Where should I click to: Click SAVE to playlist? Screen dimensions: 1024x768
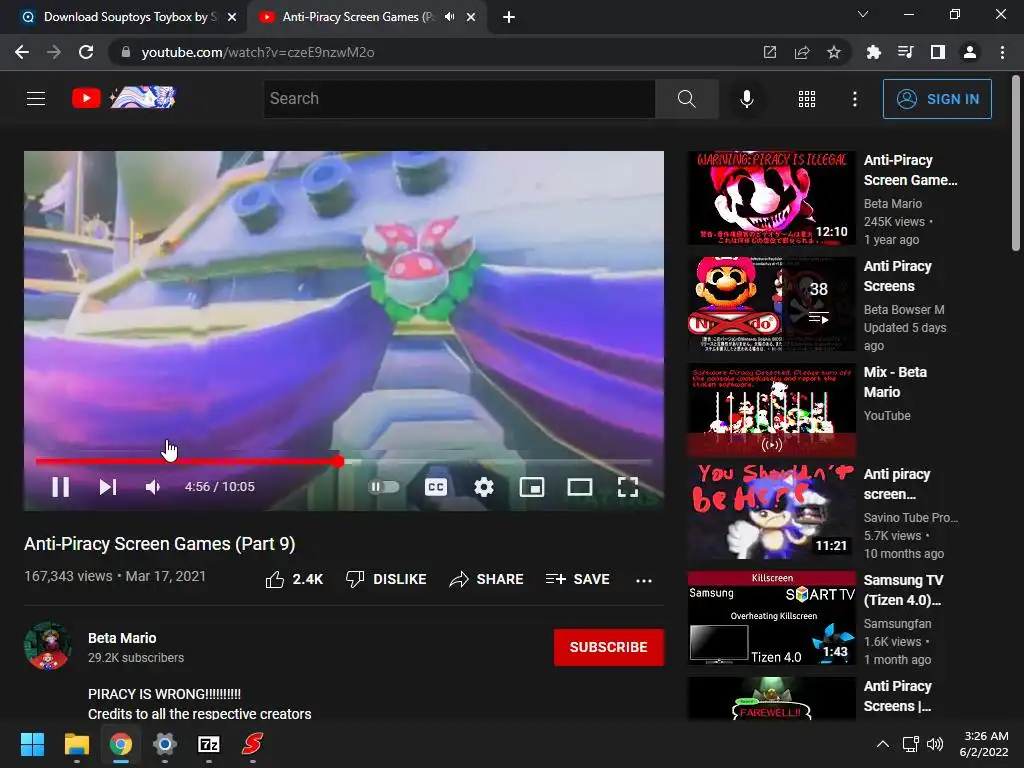pos(578,579)
